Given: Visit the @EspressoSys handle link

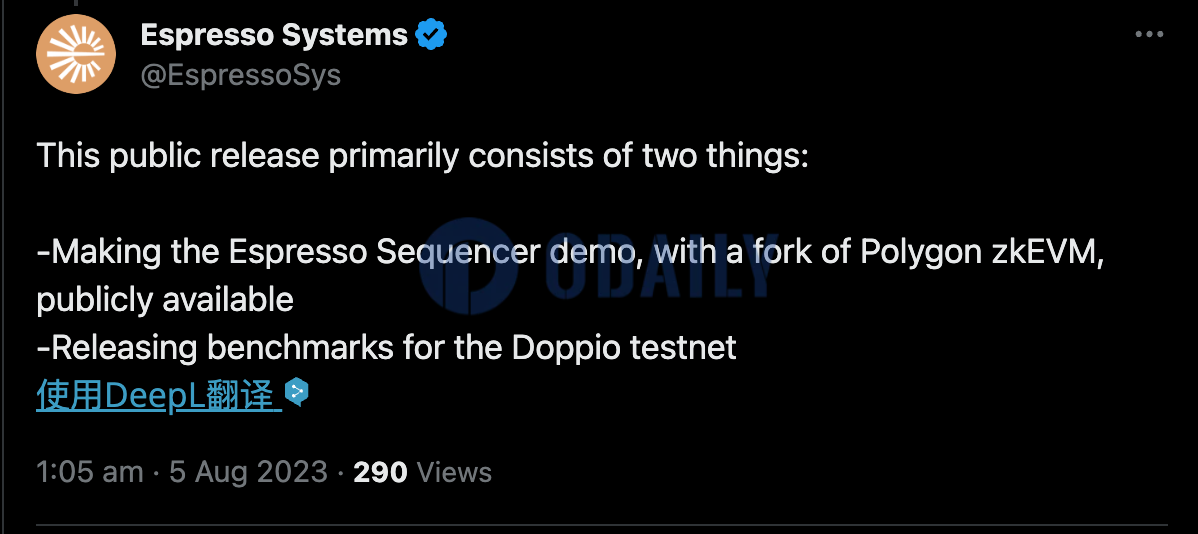Looking at the screenshot, I should [x=240, y=75].
